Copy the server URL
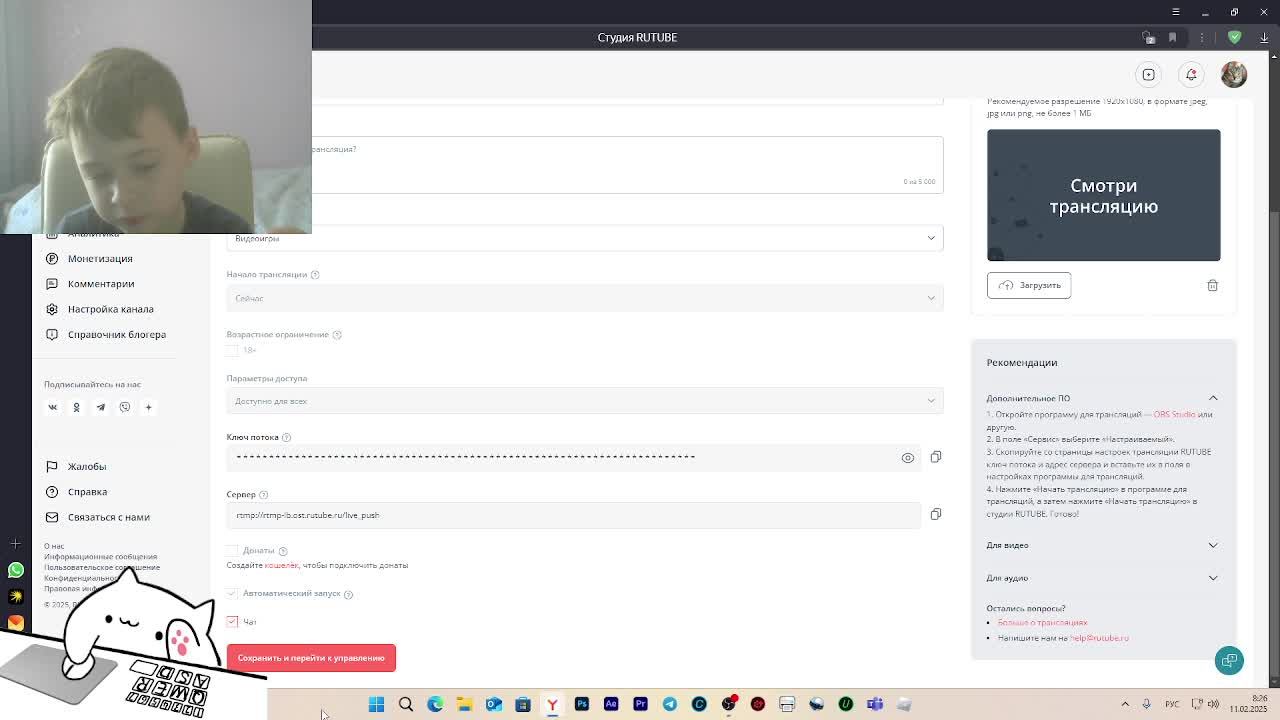This screenshot has width=1280, height=720. (x=936, y=514)
